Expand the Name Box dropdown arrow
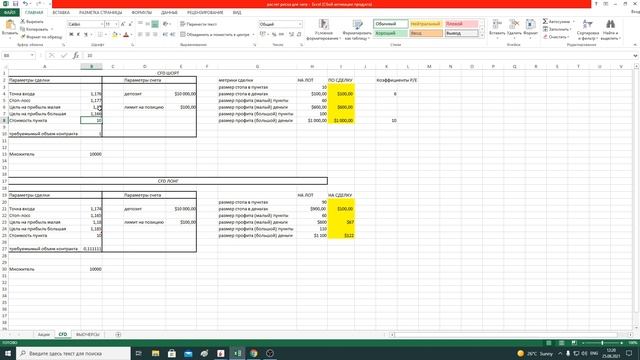The width and height of the screenshot is (640, 360). (x=32, y=56)
